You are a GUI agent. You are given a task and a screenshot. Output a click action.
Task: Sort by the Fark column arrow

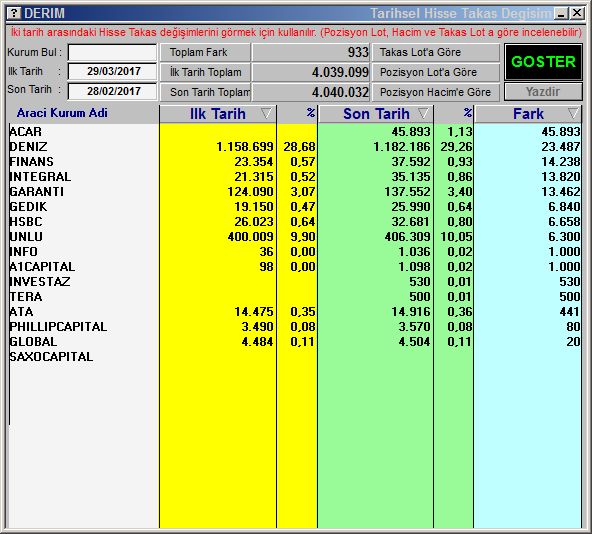click(x=573, y=113)
